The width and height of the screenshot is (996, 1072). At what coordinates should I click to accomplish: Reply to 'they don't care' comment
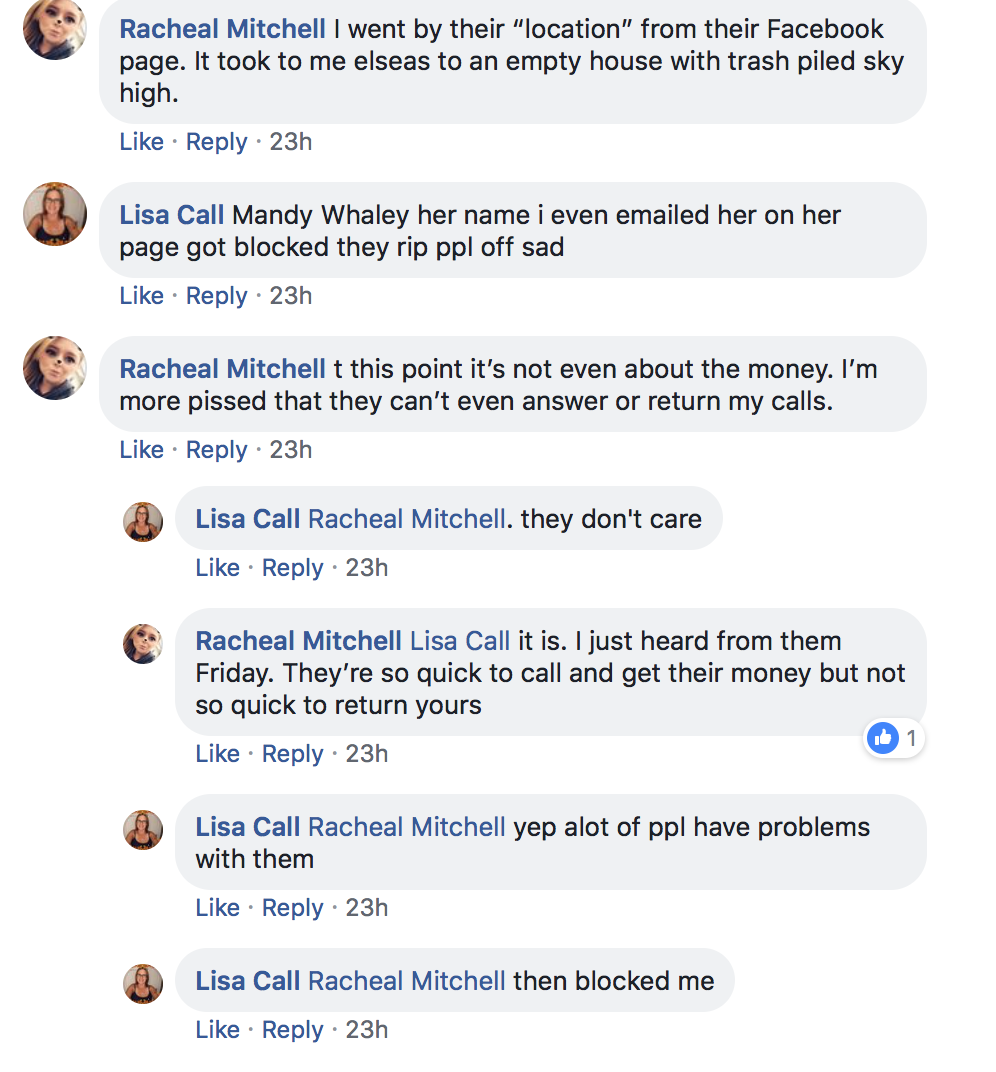pos(293,567)
